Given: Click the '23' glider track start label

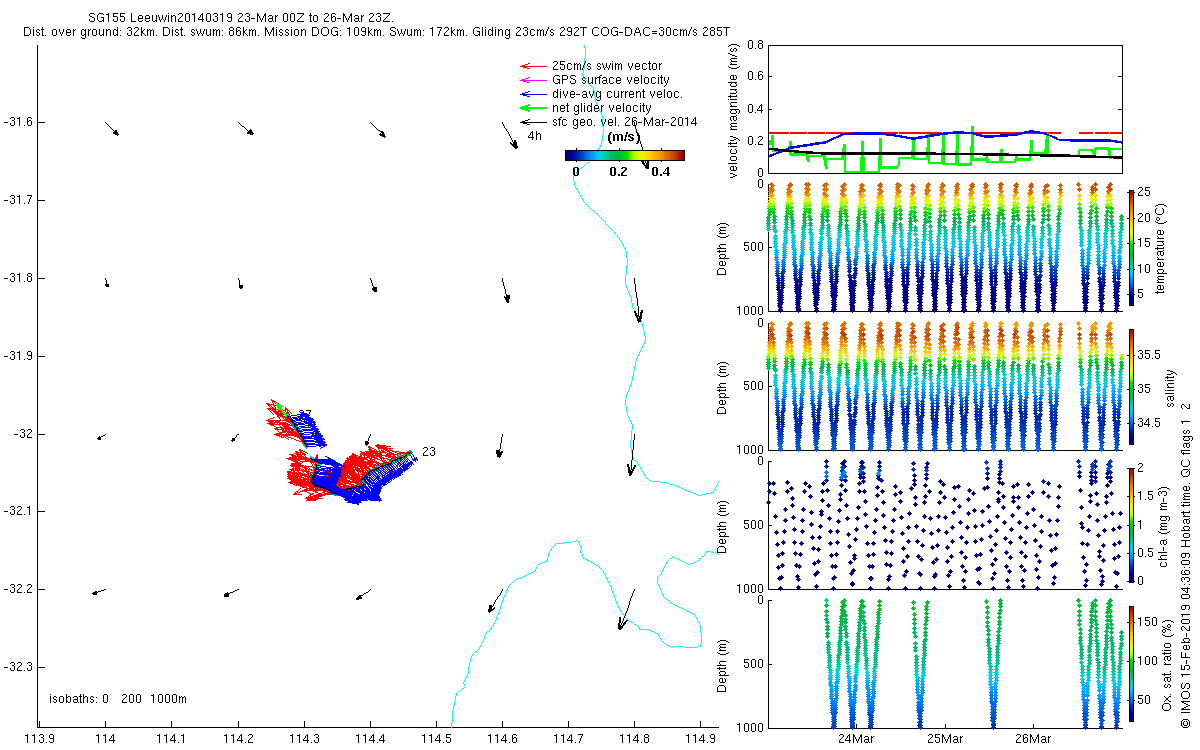Looking at the screenshot, I should (429, 452).
